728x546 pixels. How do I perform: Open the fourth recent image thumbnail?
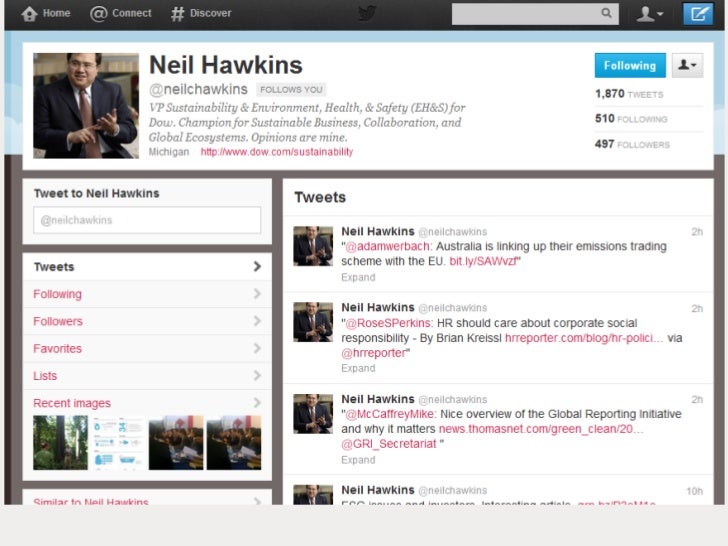coord(234,442)
